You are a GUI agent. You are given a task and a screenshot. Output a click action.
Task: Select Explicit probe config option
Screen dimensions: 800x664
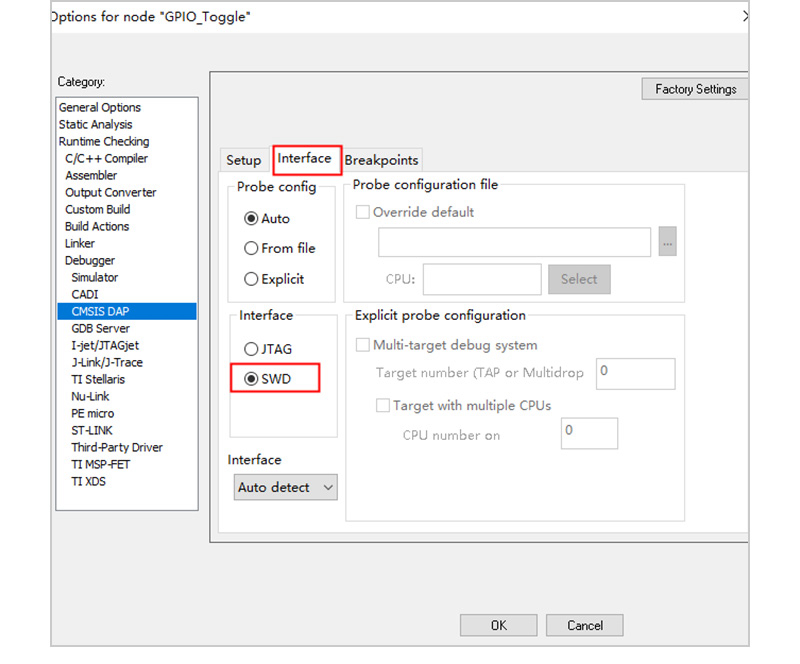point(251,279)
